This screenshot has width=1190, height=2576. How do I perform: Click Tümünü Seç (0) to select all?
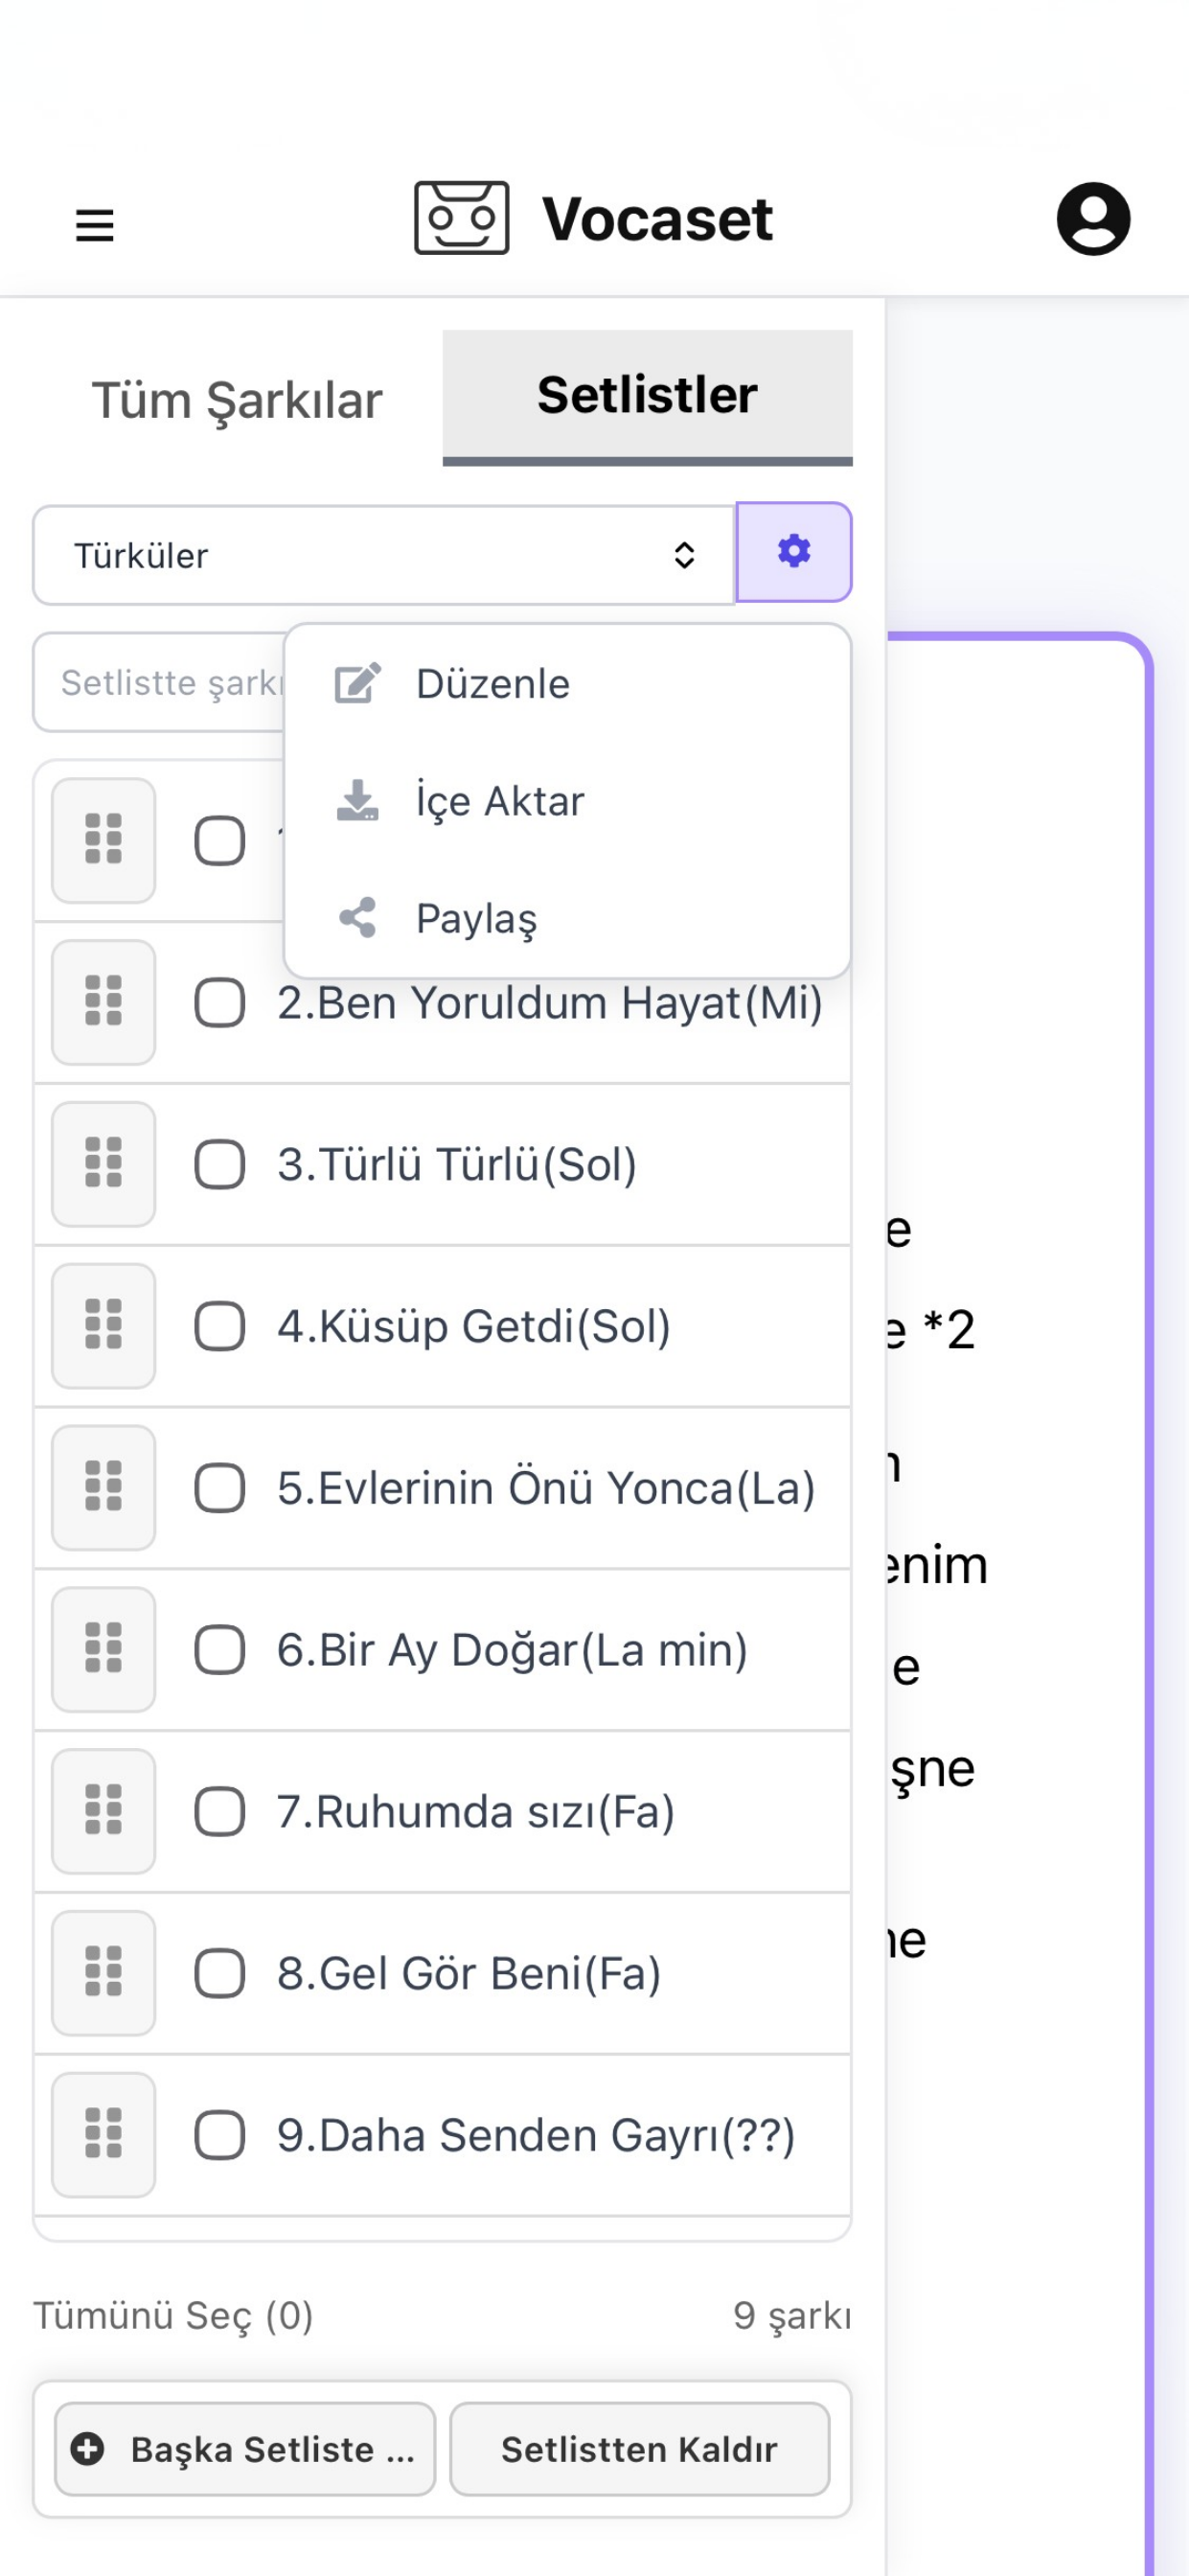pyautogui.click(x=174, y=2315)
